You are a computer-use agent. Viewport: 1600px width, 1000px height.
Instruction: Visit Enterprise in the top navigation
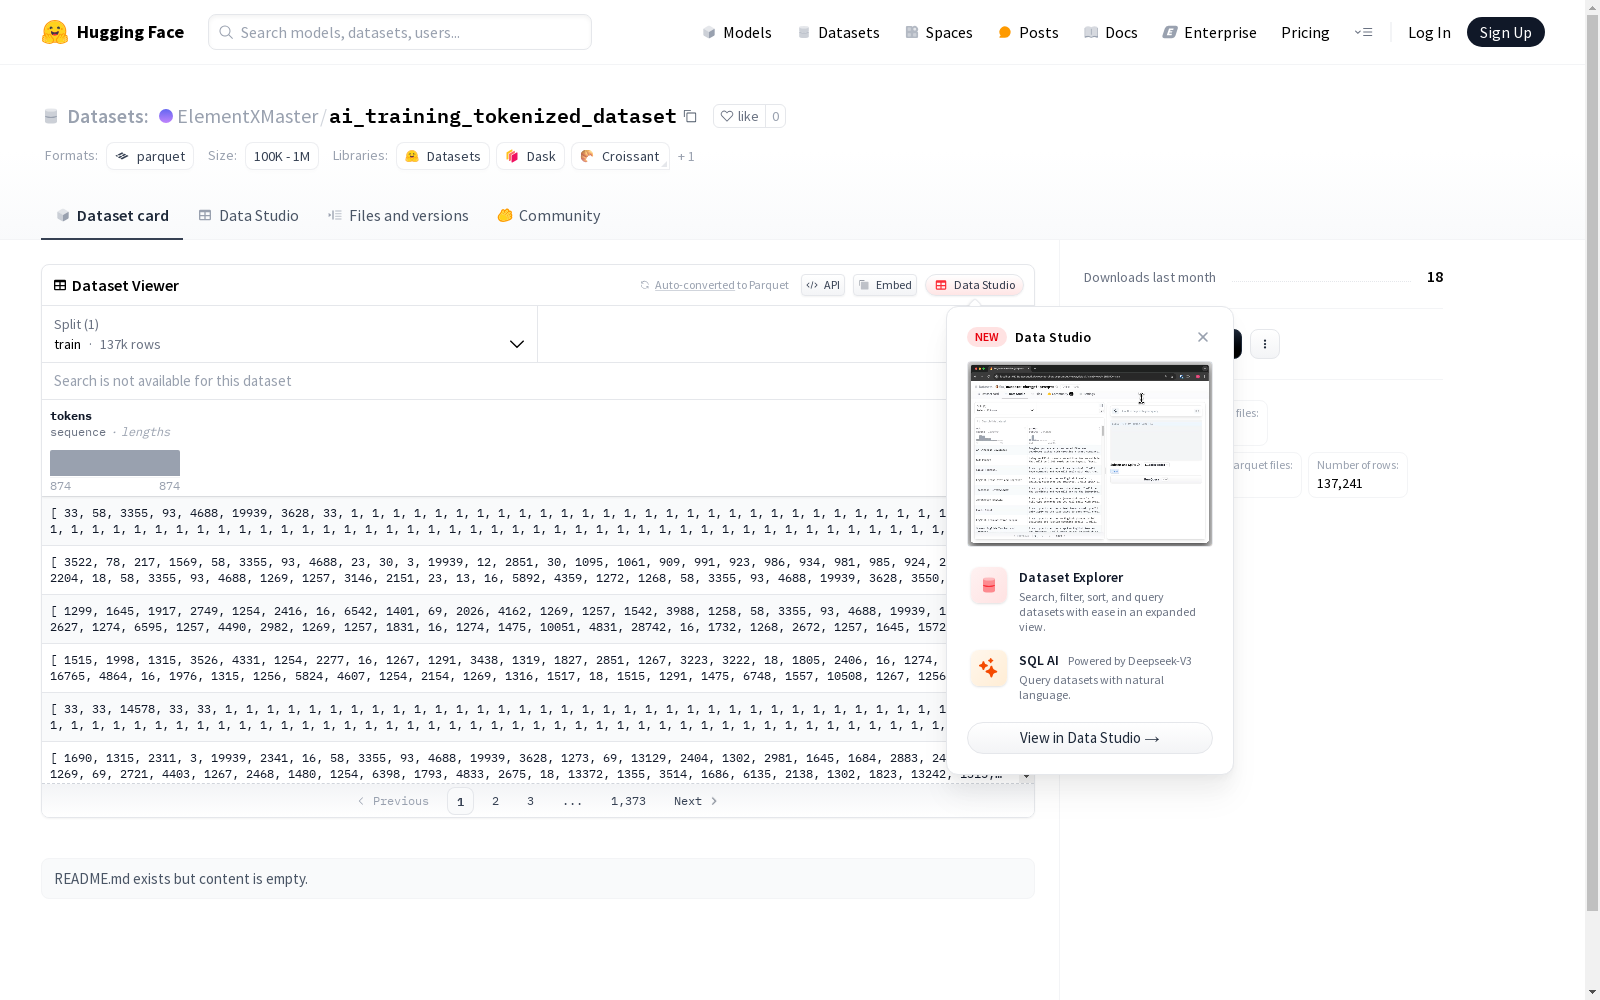point(1209,32)
